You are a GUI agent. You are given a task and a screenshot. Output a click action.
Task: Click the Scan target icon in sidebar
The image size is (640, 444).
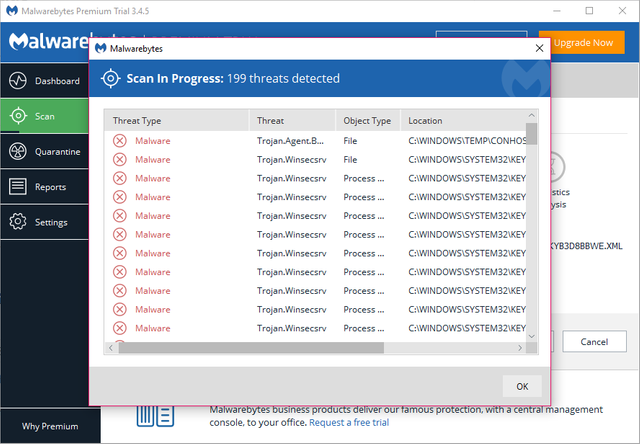18,116
